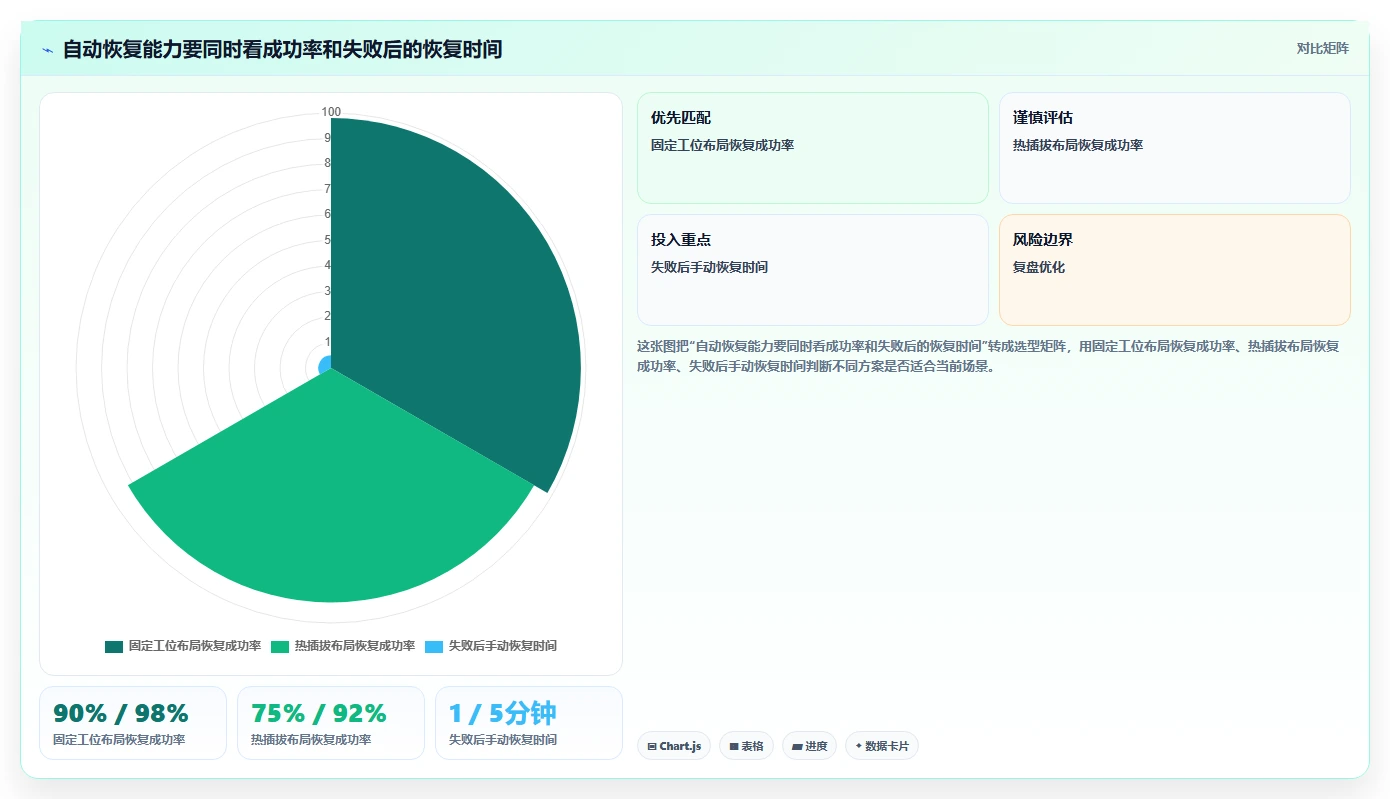Click the 表格 tag
Image resolution: width=1390 pixels, height=799 pixels.
click(746, 746)
